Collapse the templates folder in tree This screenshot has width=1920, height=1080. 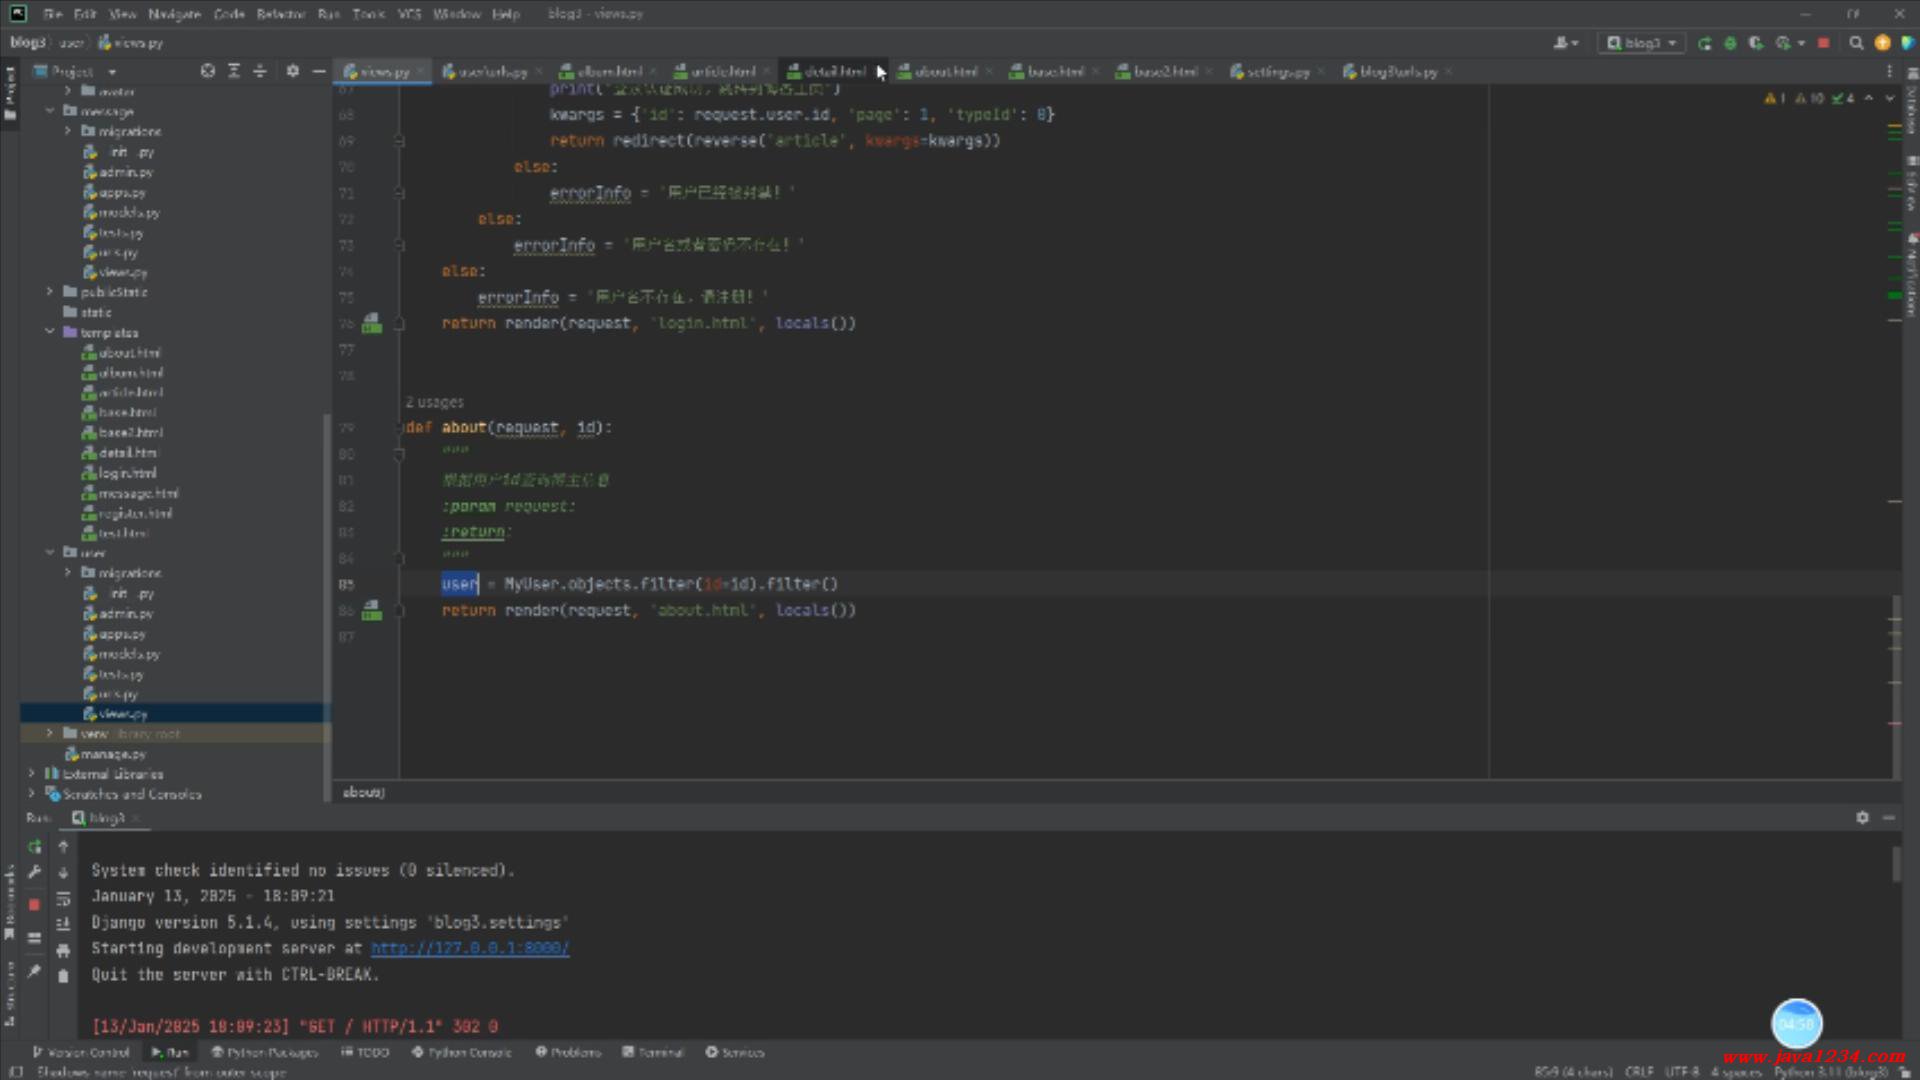click(x=50, y=332)
